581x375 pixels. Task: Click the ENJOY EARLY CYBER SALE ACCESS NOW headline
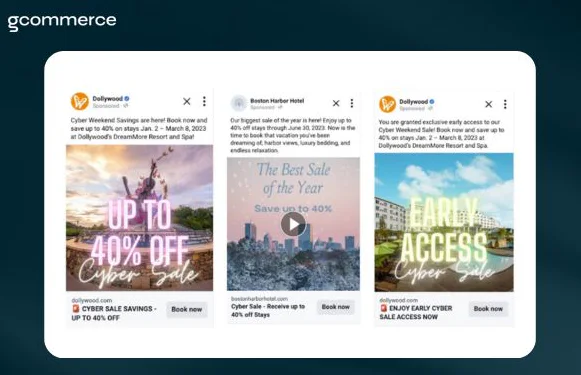click(416, 312)
